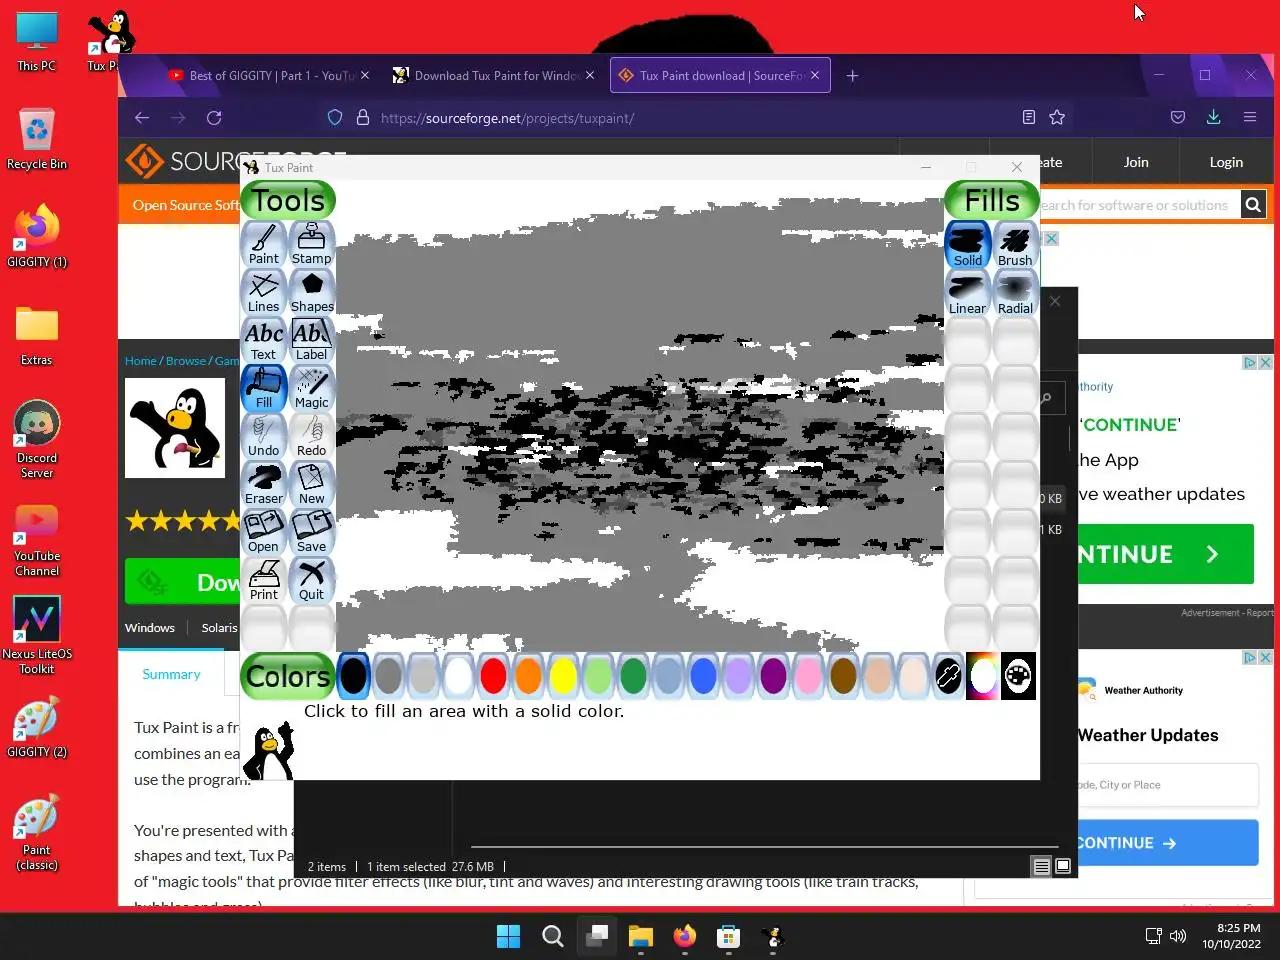Pick the orange color swatch
Viewport: 1280px width, 960px height.
point(528,676)
